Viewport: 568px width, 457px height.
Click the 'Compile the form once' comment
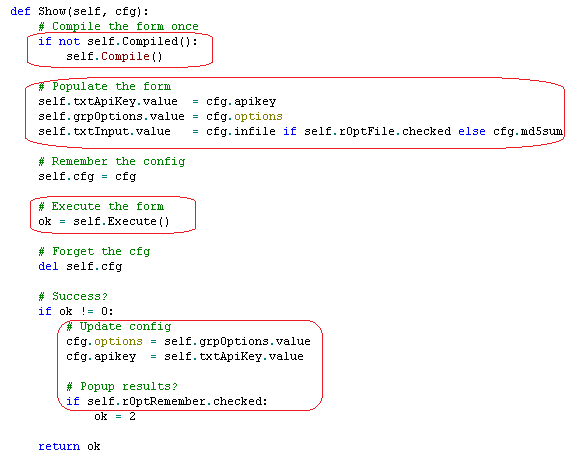118,26
